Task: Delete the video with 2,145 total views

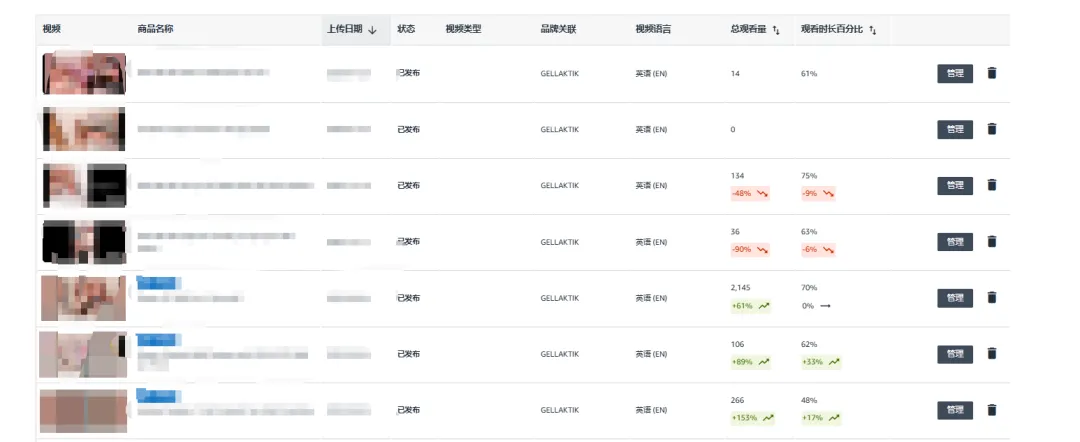Action: [992, 297]
